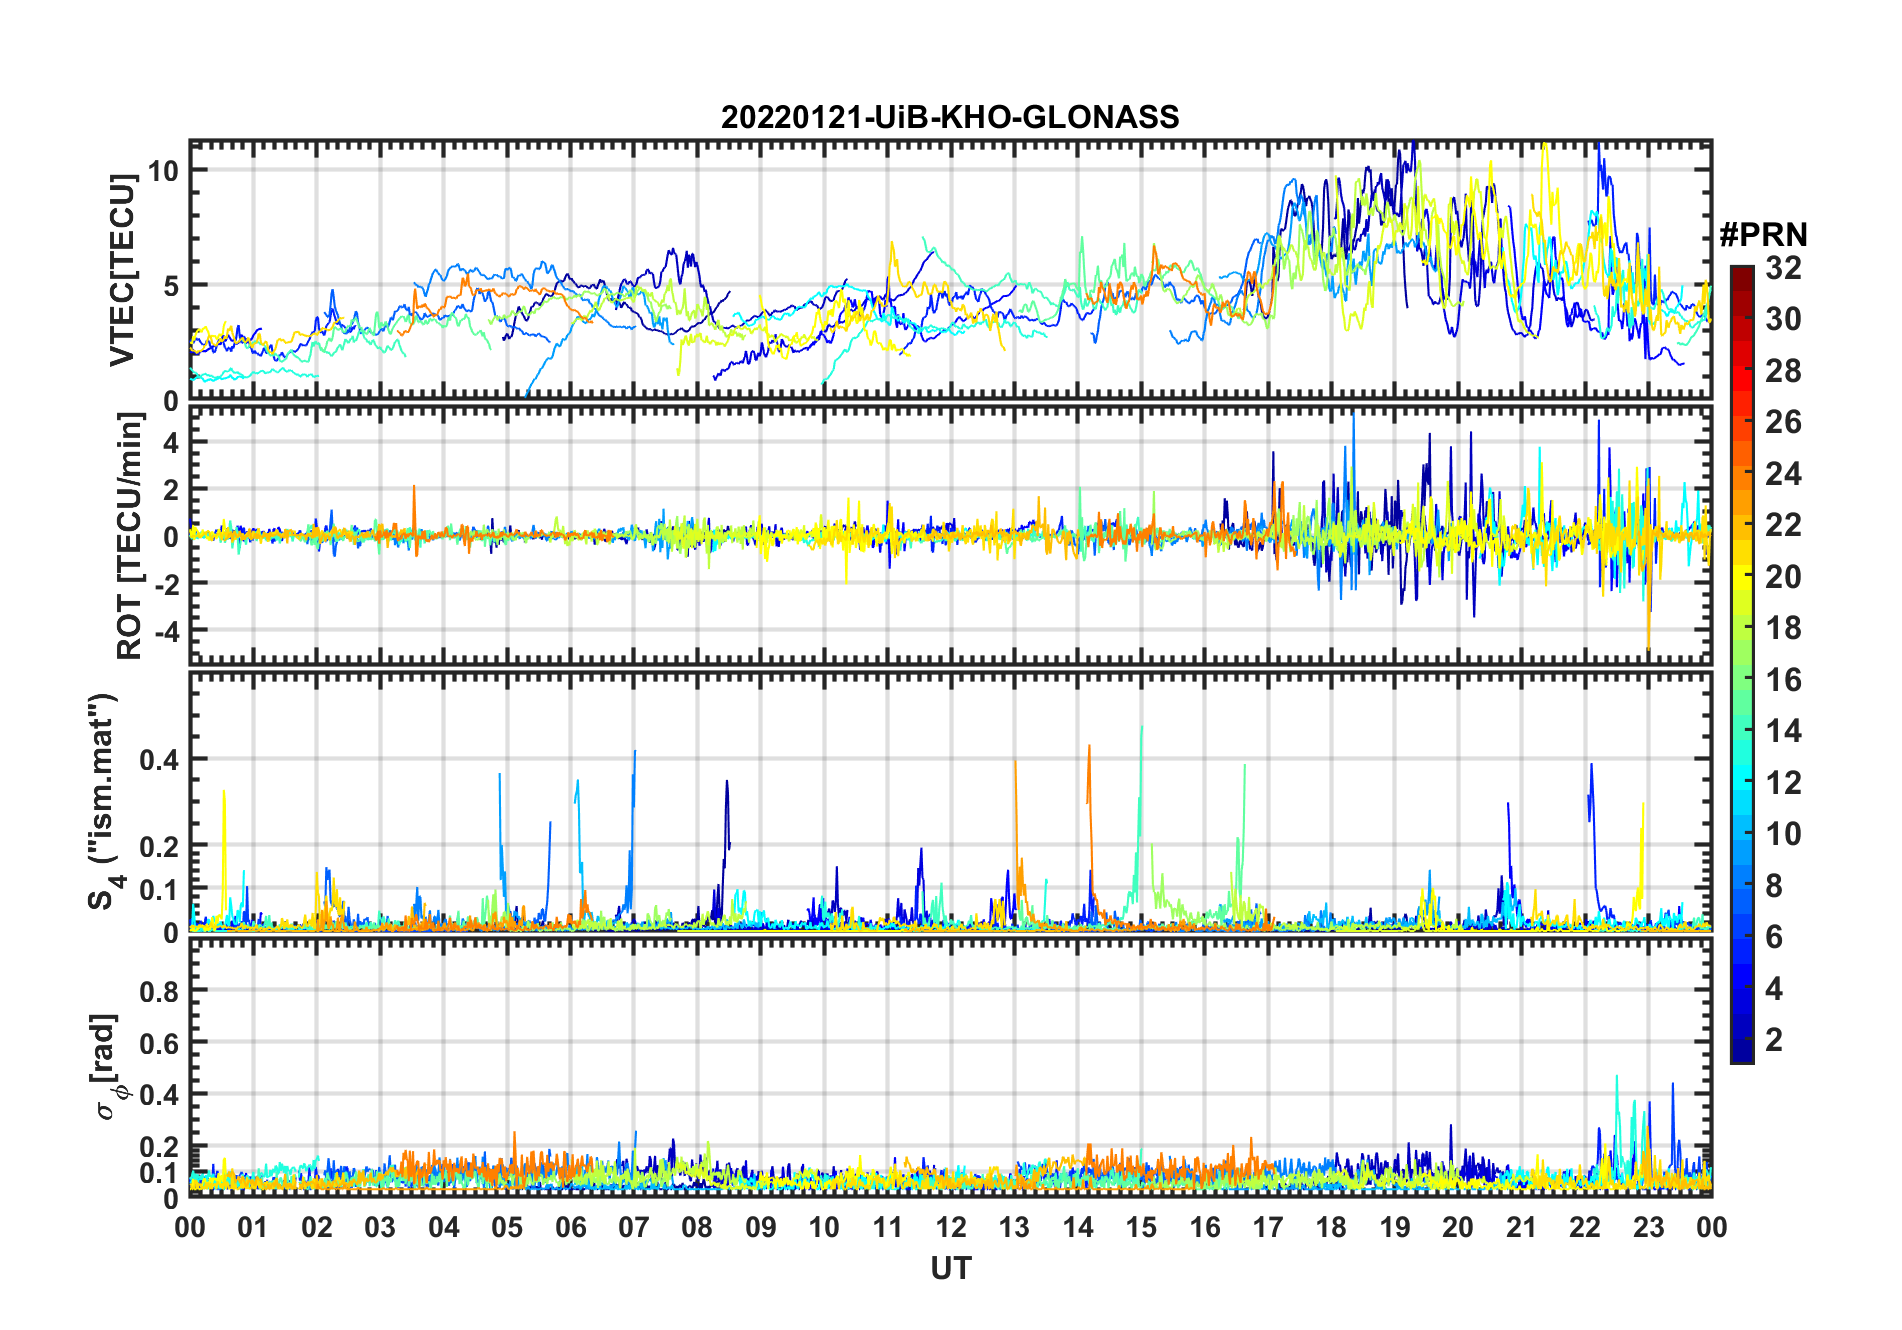The image size is (1902, 1330).
Task: Click inside the ROT plot panel
Action: (x=950, y=536)
